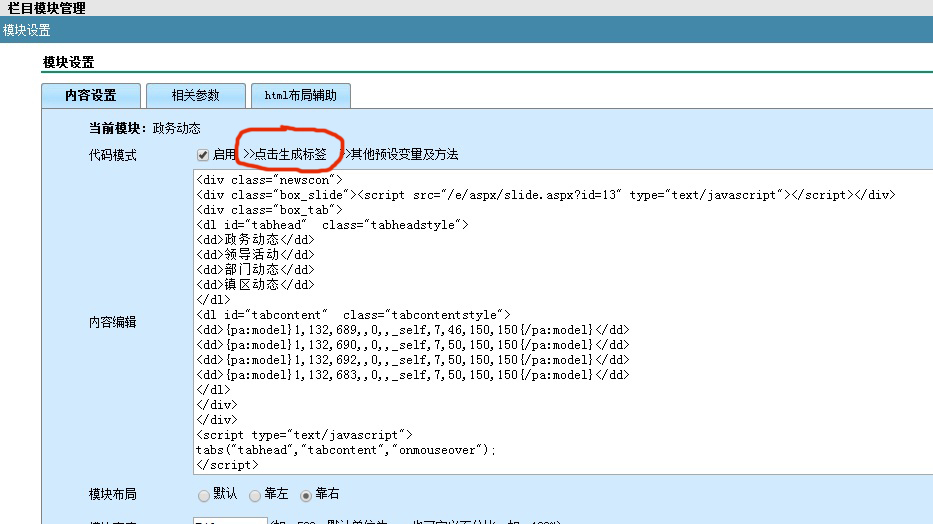This screenshot has height=524, width=933.
Task: Click the pa:model line containing 132,683
Action: pyautogui.click(x=412, y=375)
